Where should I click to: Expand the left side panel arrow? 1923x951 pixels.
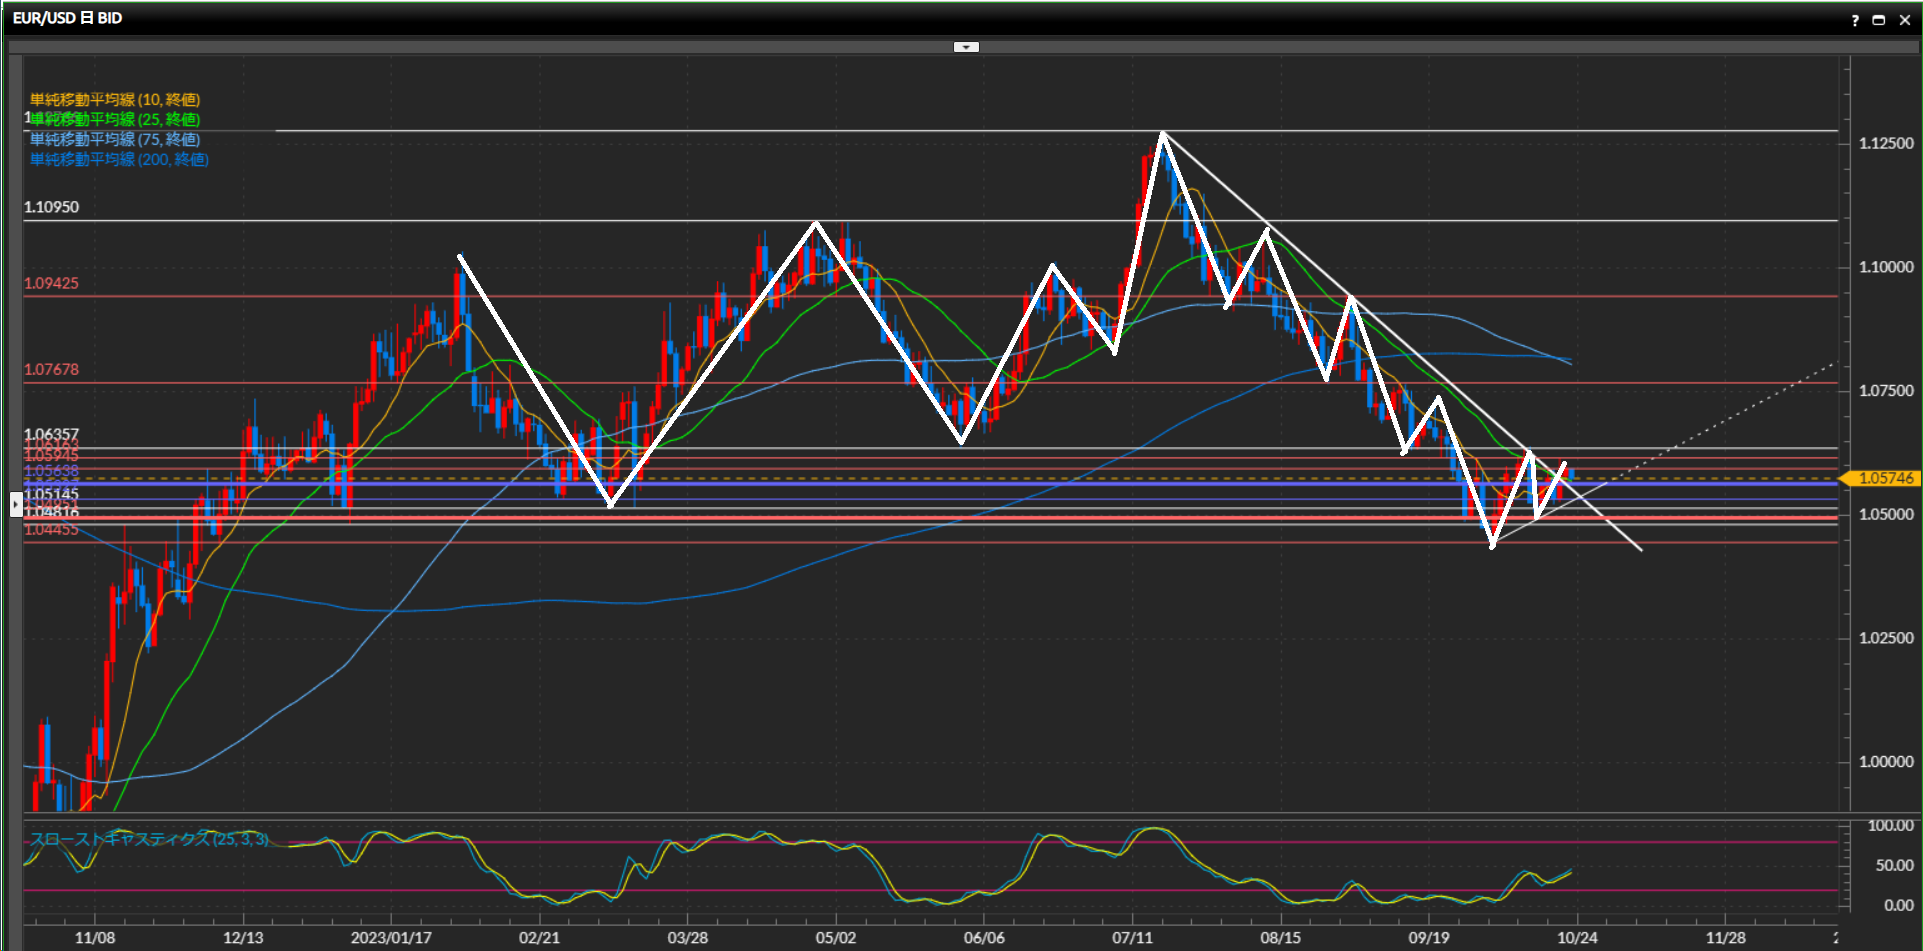click(x=16, y=504)
